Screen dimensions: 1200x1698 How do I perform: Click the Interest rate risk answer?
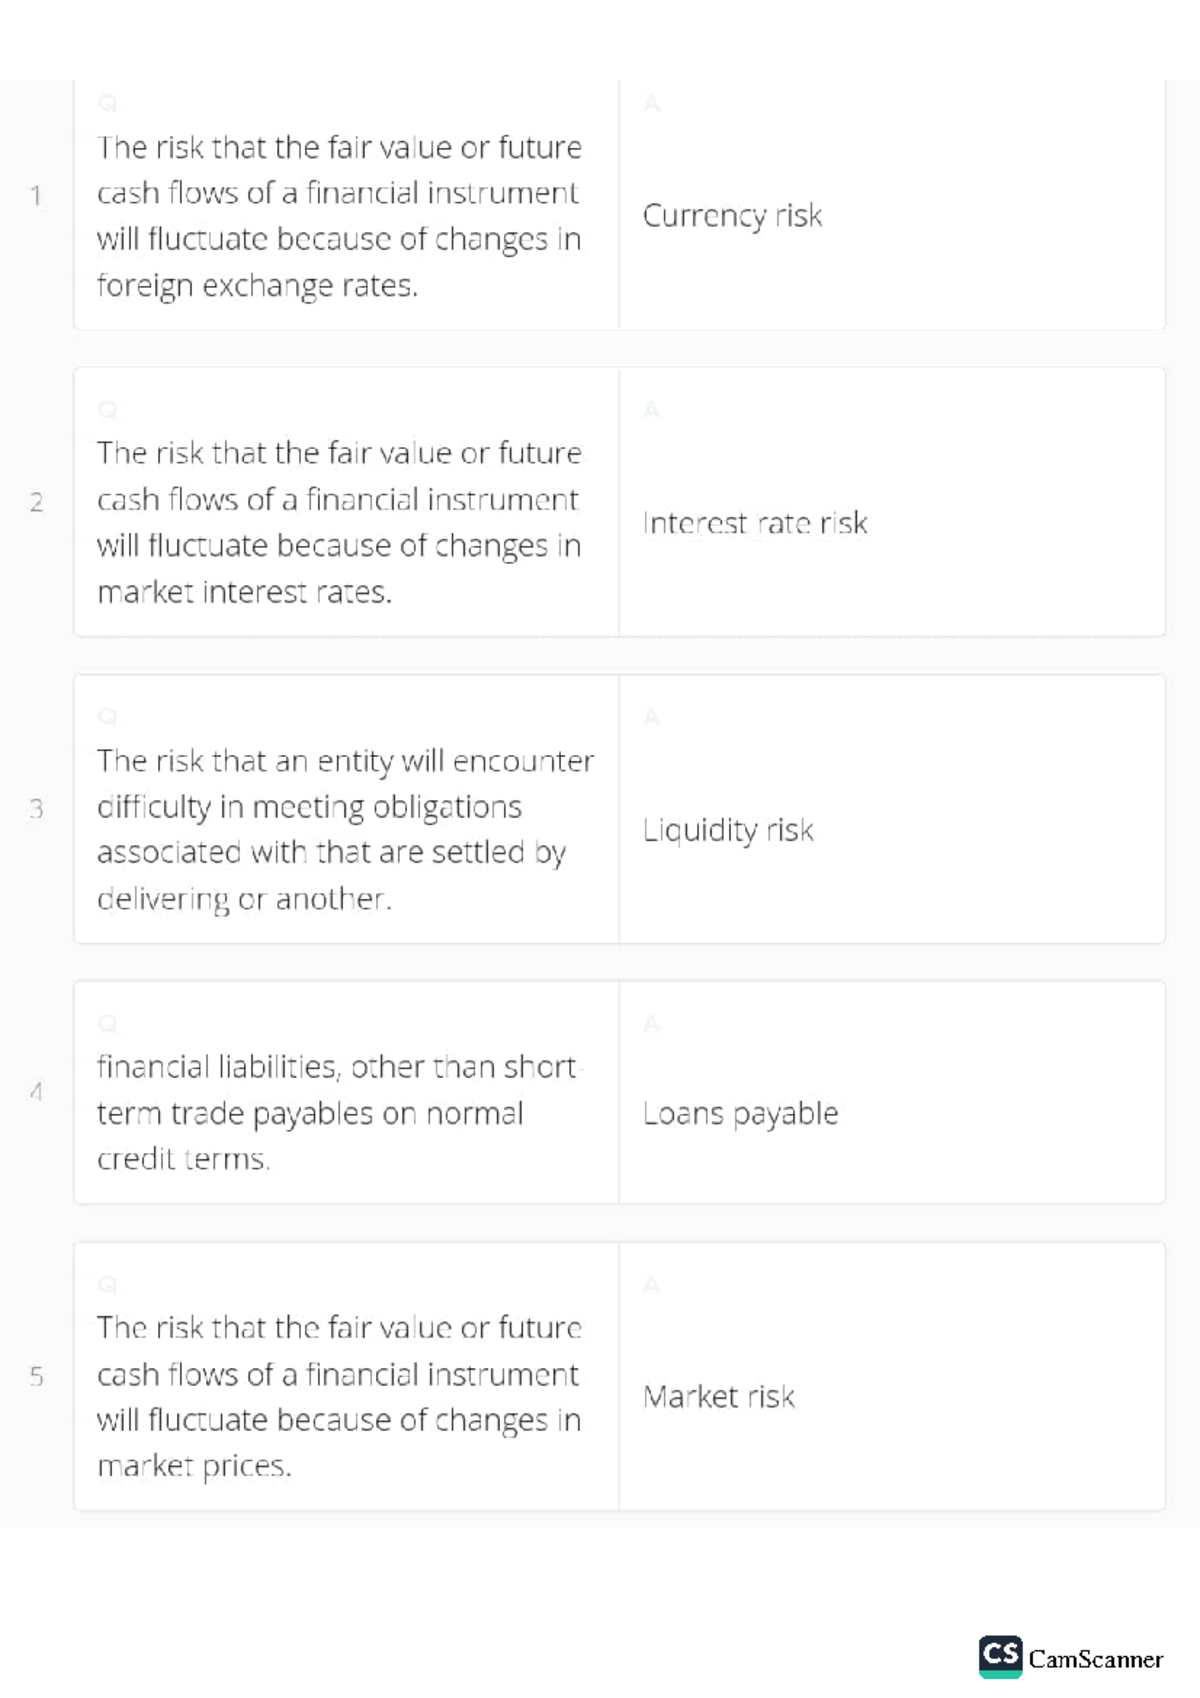[x=755, y=523]
